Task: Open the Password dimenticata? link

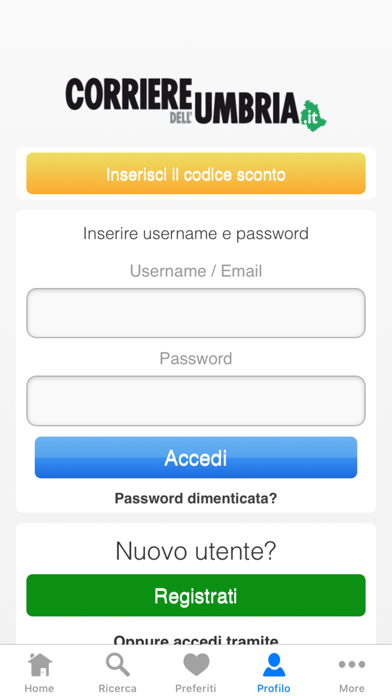Action: (x=196, y=498)
